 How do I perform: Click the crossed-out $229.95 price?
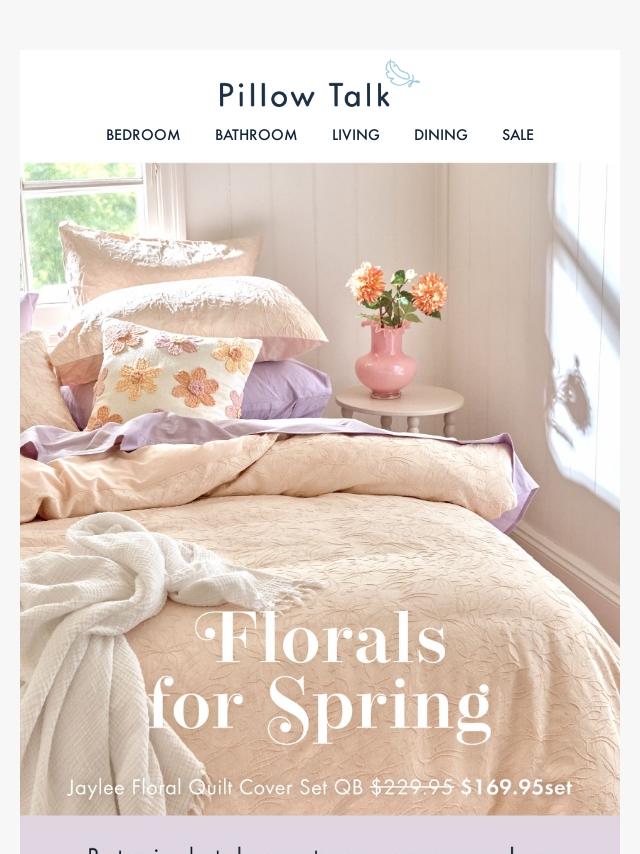click(412, 788)
